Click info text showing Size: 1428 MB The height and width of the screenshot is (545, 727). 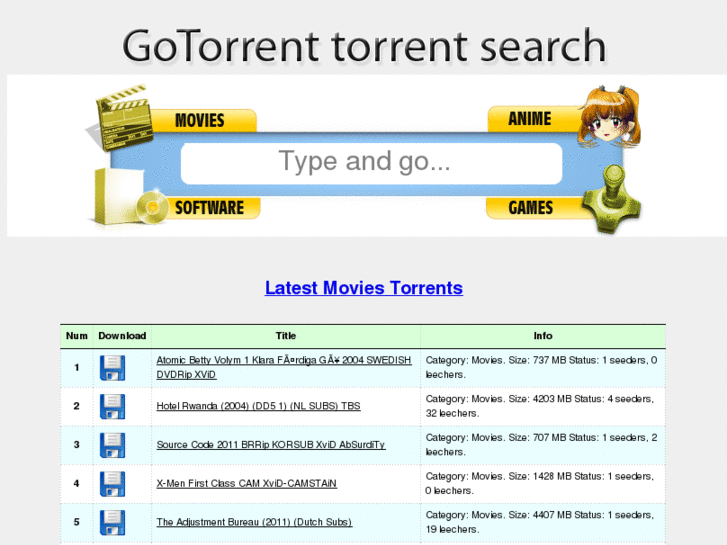click(540, 483)
